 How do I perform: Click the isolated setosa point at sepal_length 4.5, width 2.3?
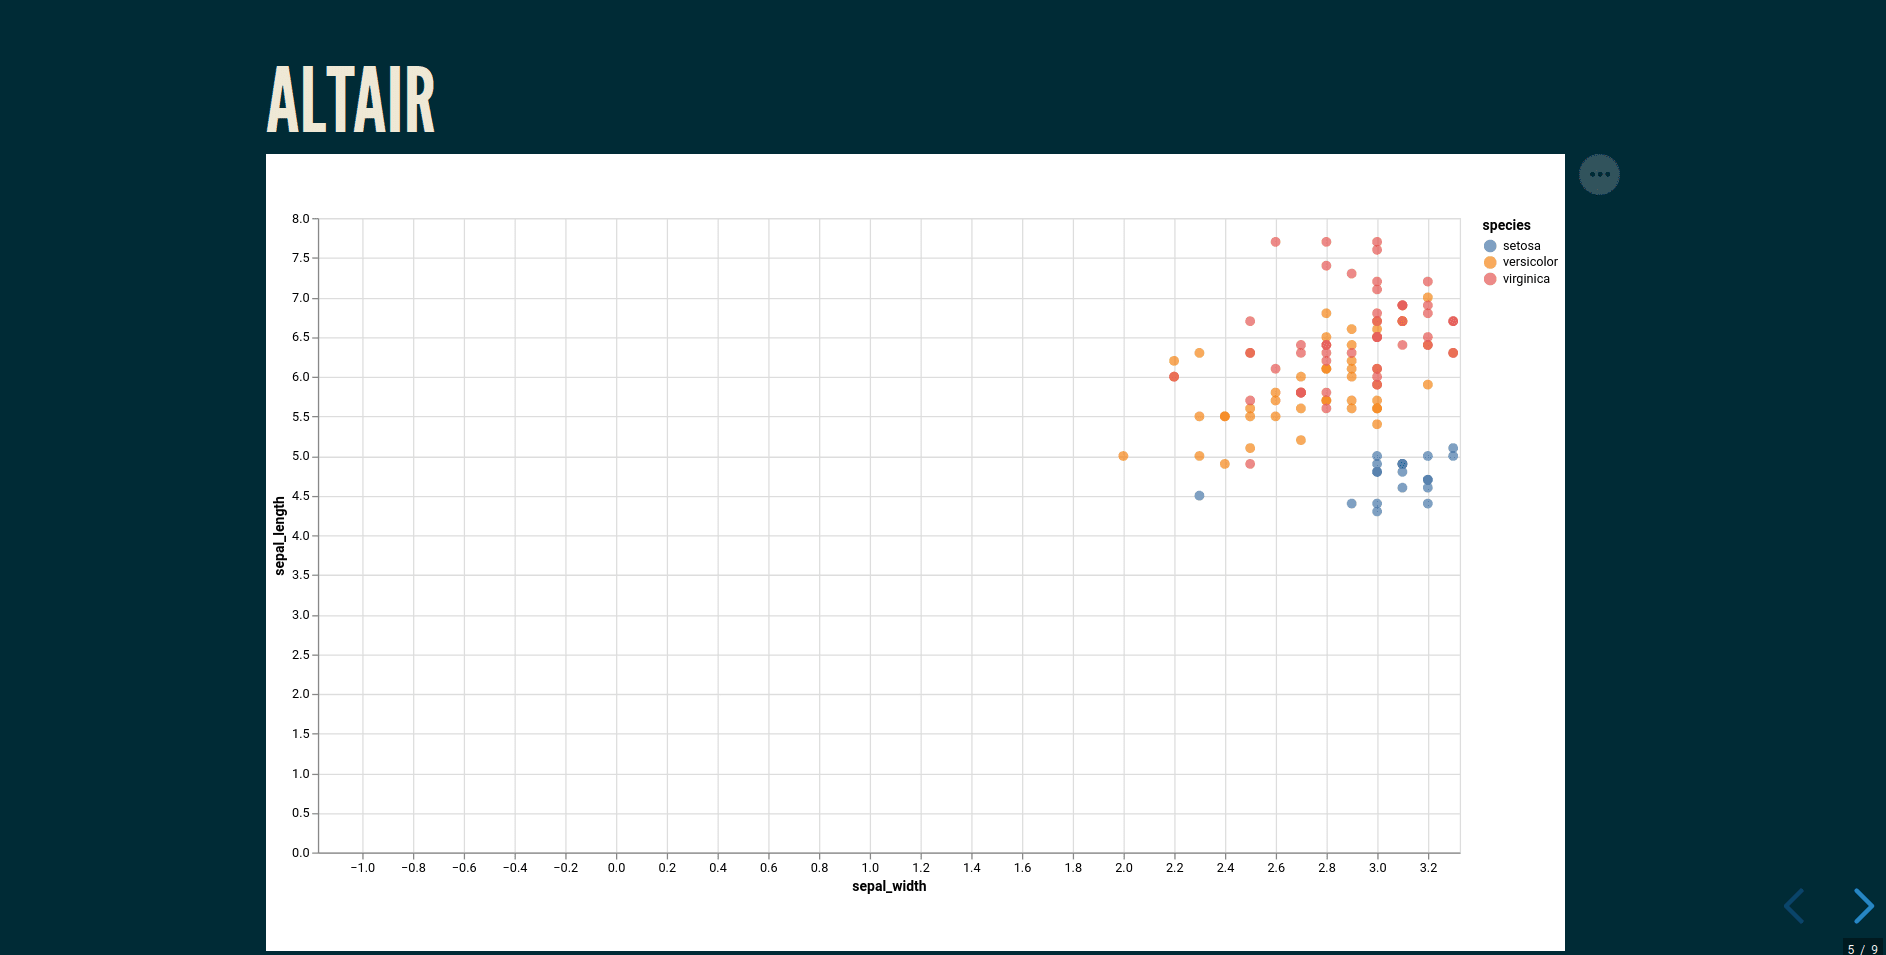coord(1199,496)
